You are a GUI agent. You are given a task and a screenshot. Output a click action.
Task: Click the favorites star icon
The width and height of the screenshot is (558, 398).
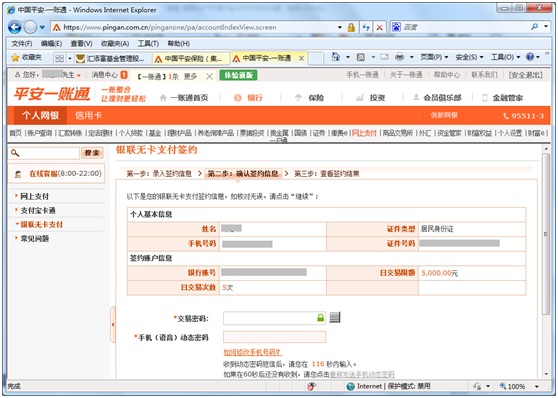[x=15, y=58]
